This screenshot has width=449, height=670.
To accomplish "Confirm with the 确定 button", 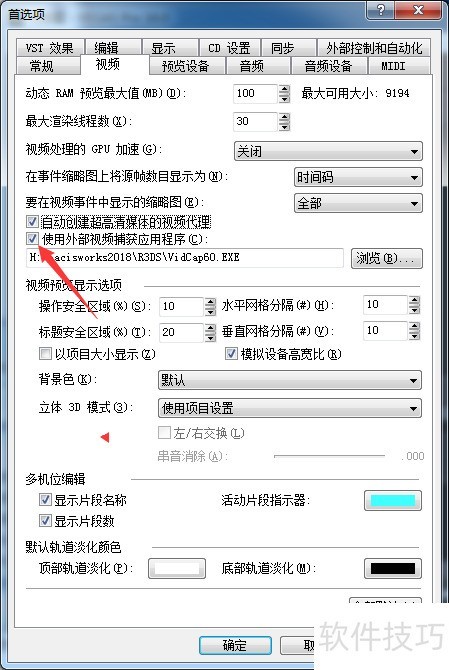I will coord(235,645).
